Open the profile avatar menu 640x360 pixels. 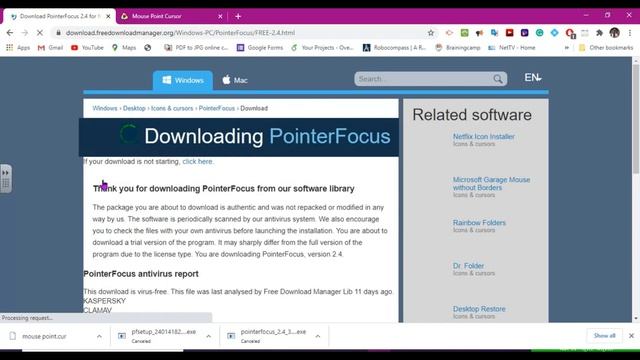(x=614, y=33)
